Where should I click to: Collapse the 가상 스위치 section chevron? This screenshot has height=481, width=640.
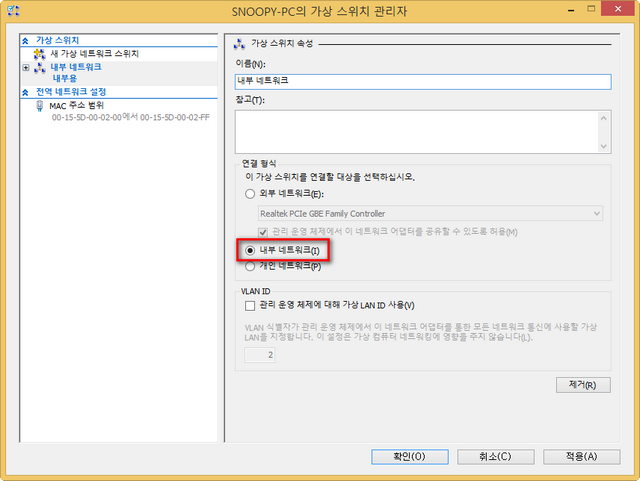point(25,40)
